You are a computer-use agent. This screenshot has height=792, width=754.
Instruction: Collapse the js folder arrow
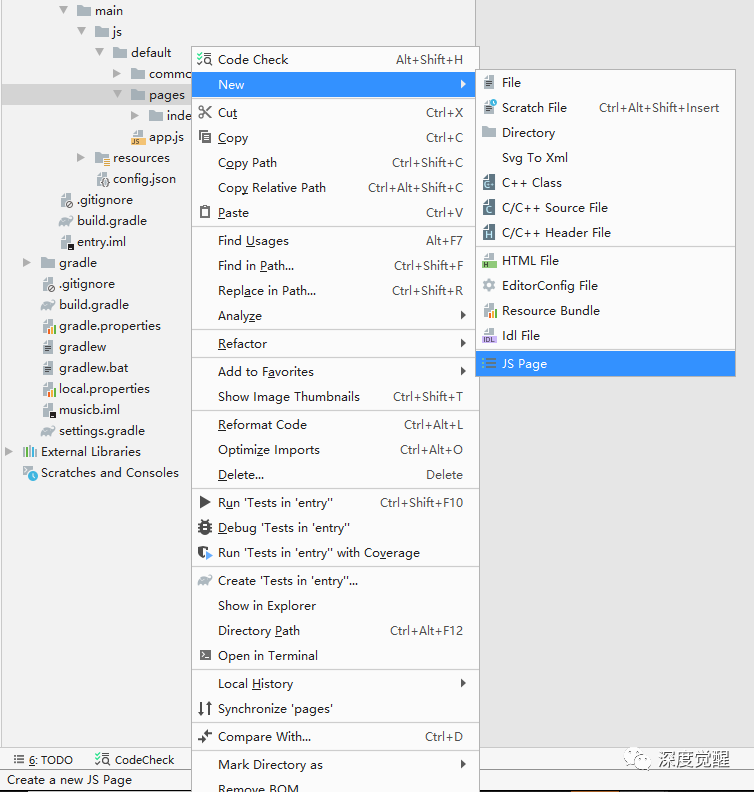pyautogui.click(x=81, y=31)
